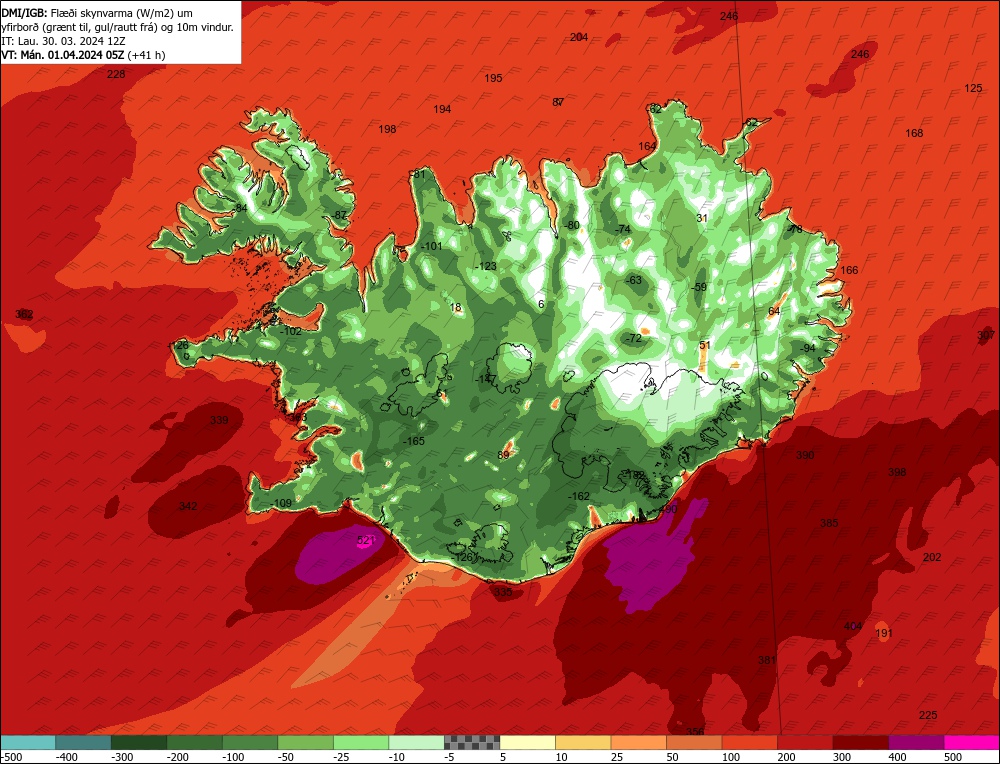Viewport: 1000px width, 764px height.
Task: Click the value '125' on the map
Action: (x=973, y=88)
